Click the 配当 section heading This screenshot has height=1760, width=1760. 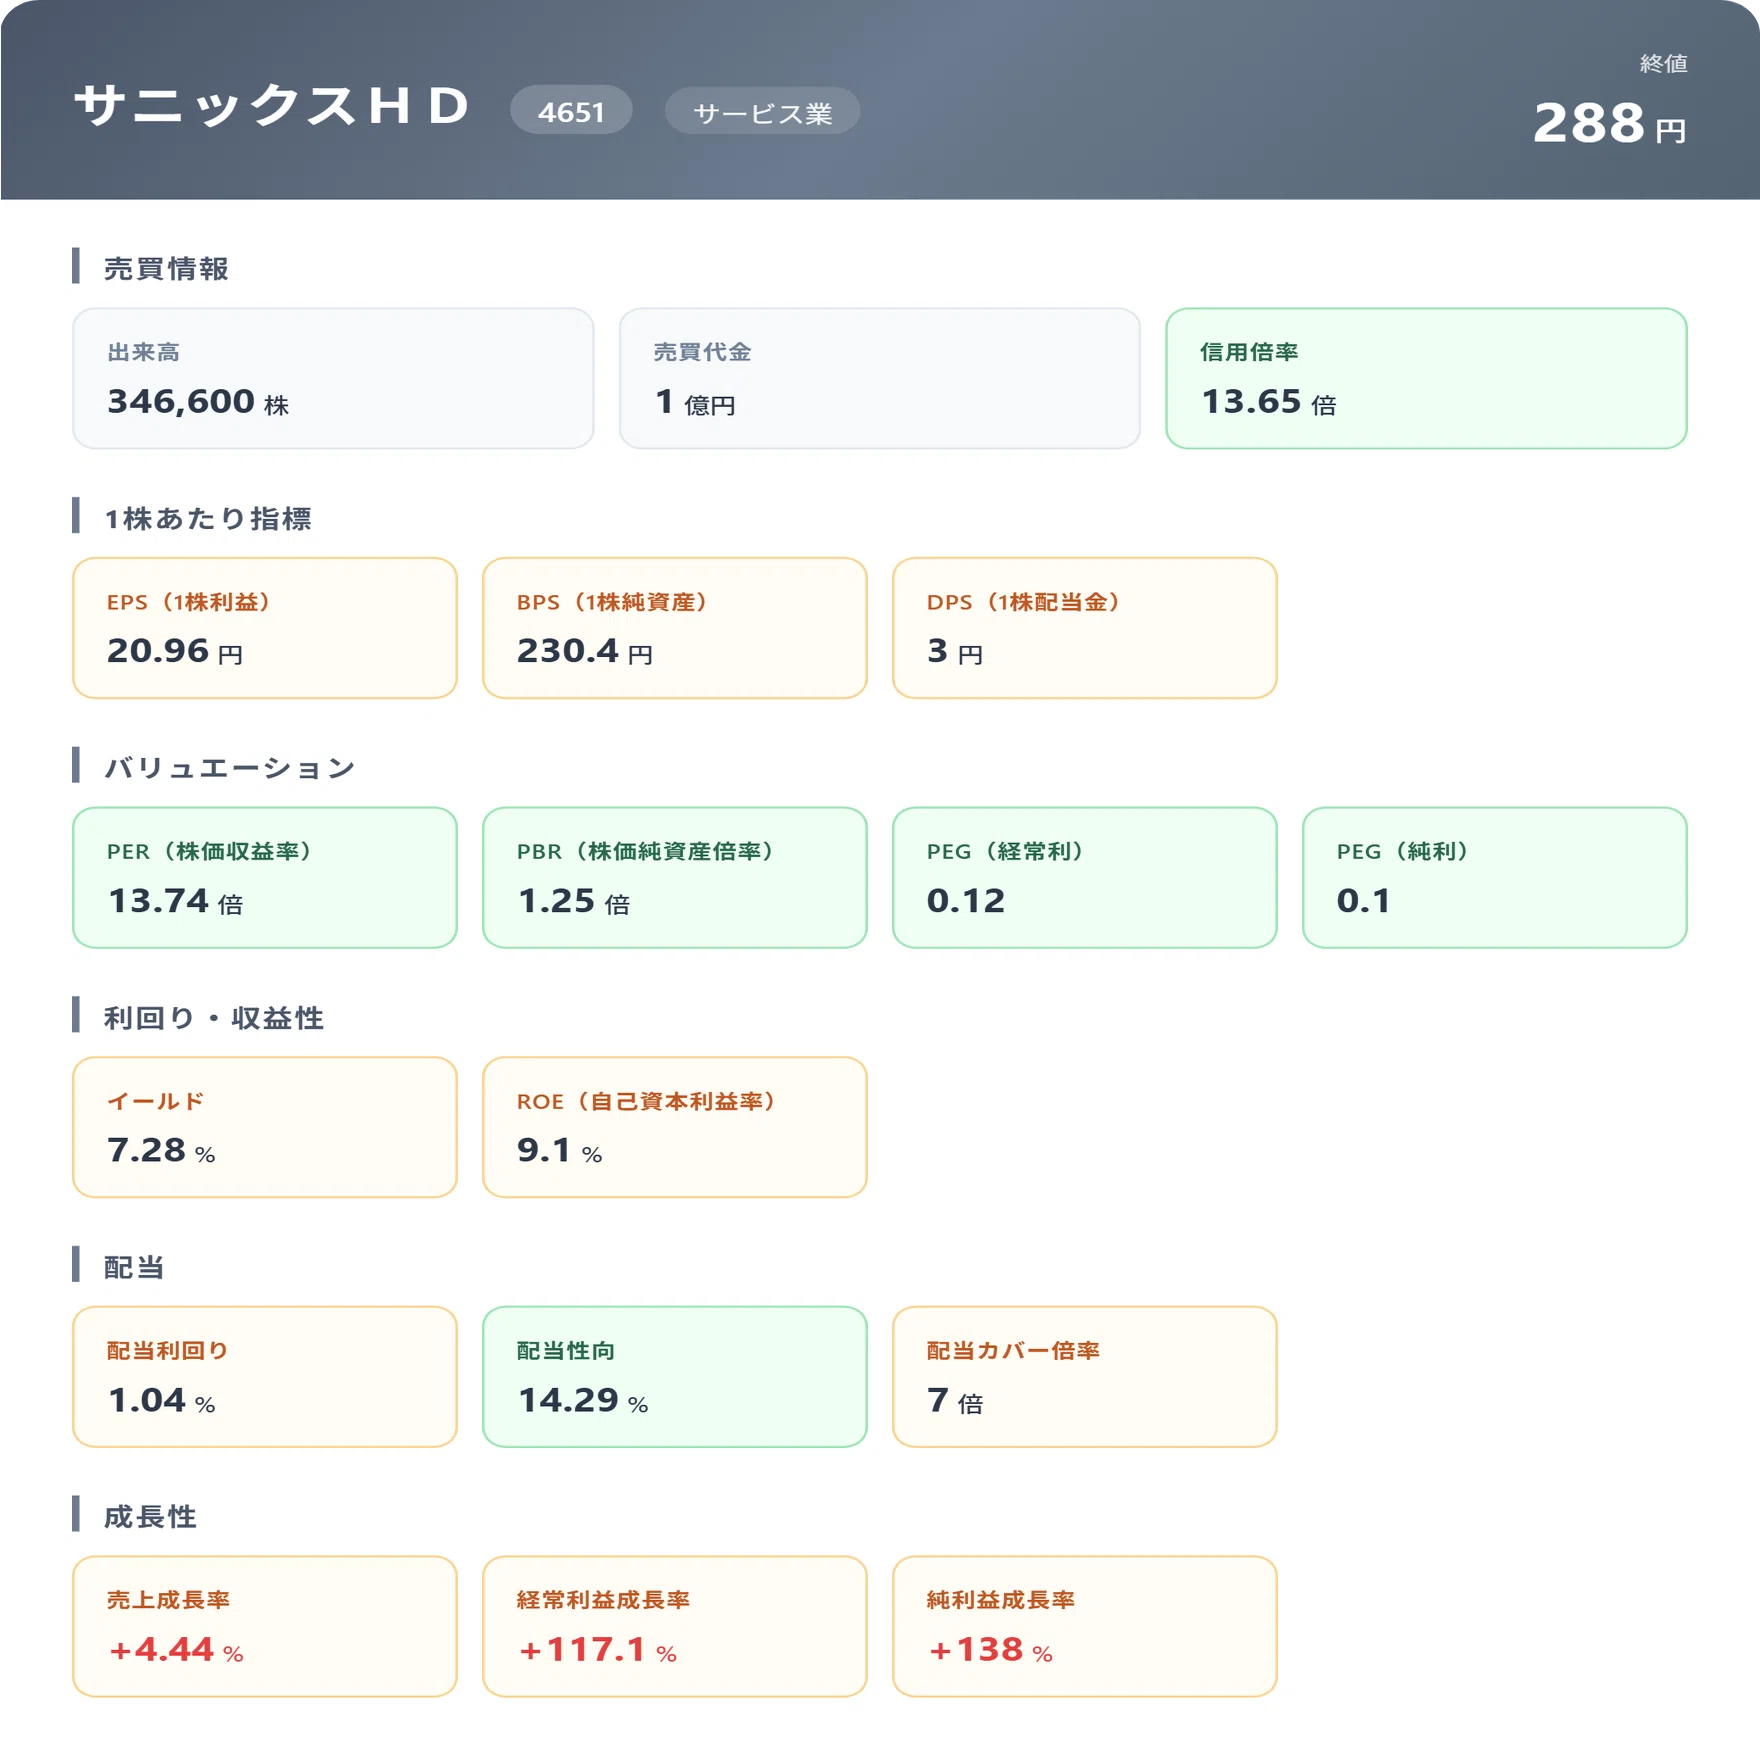coord(134,1267)
